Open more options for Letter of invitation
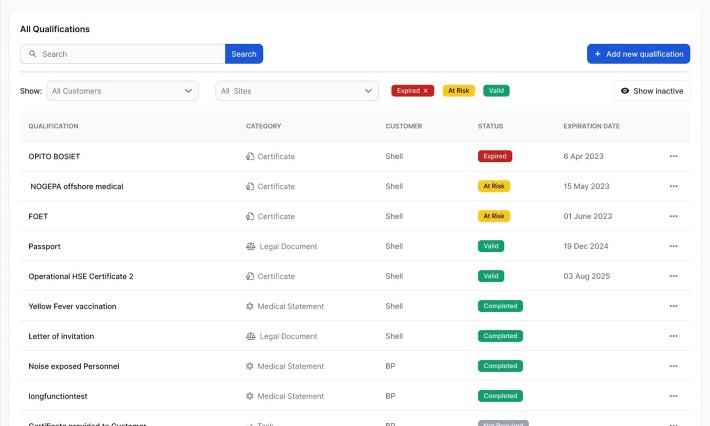 673,336
